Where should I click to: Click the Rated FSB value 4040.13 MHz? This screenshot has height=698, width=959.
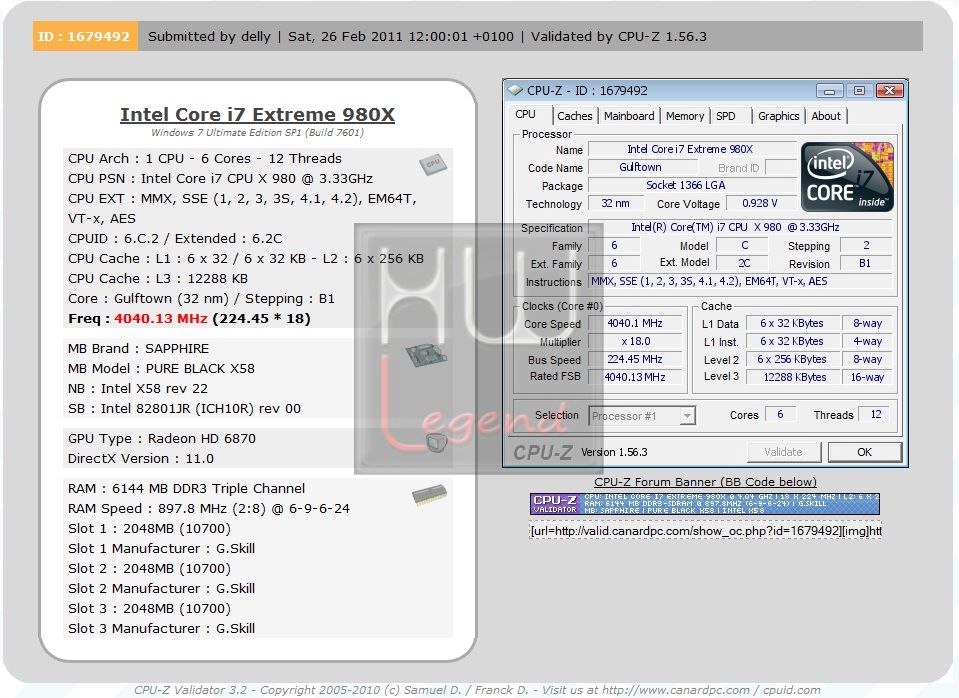635,377
